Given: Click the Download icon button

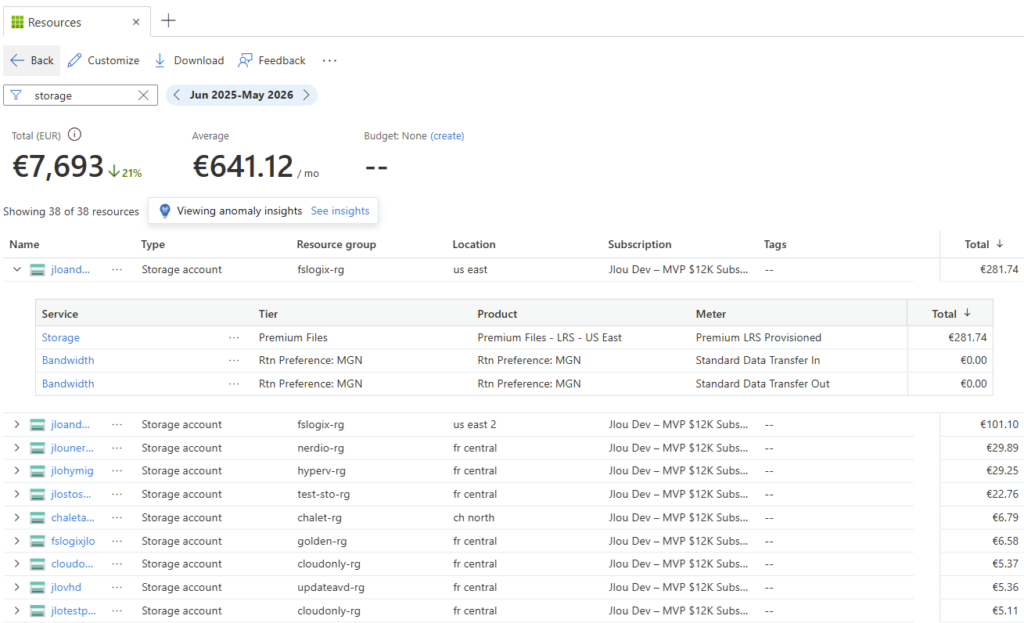Looking at the screenshot, I should 189,60.
